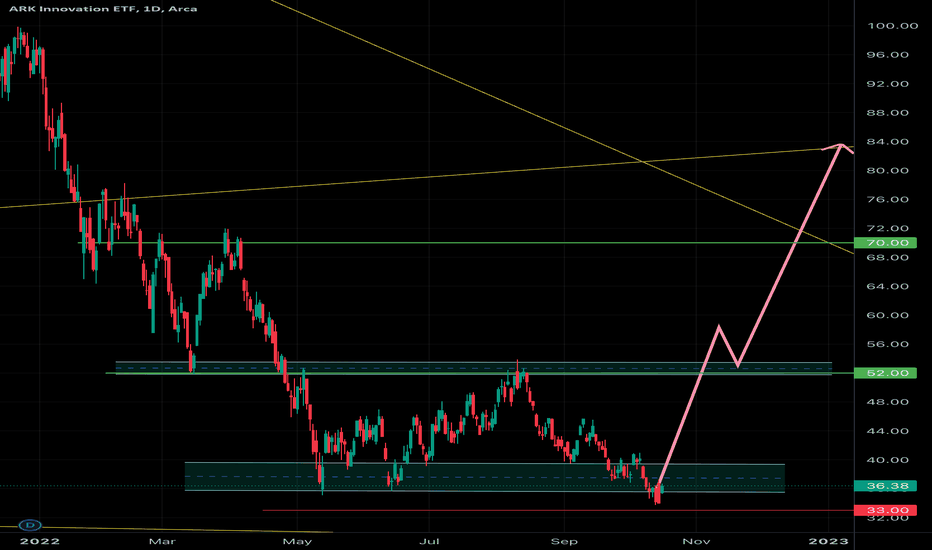The image size is (932, 550).
Task: Click the 84.00 price axis value
Action: click(x=888, y=142)
